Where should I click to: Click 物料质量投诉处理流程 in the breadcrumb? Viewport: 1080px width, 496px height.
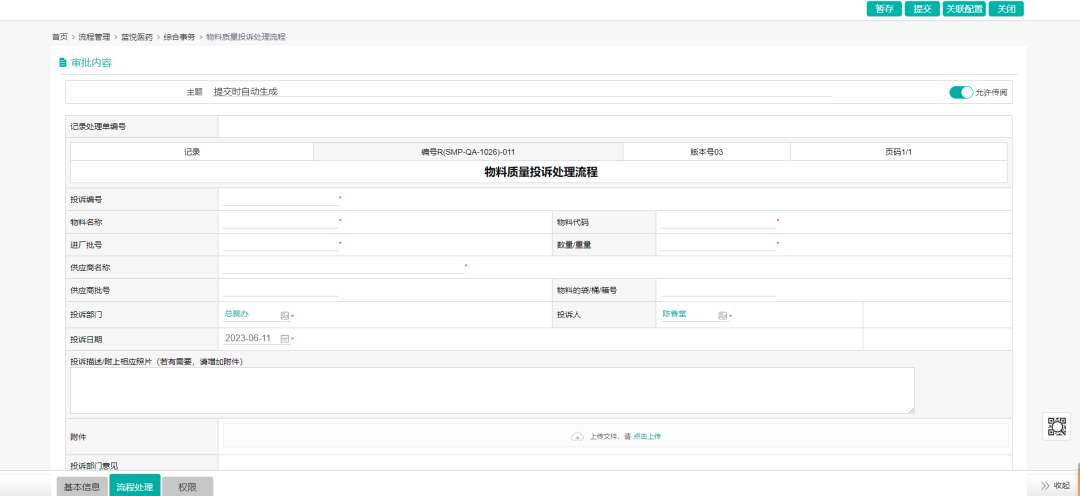[246, 37]
